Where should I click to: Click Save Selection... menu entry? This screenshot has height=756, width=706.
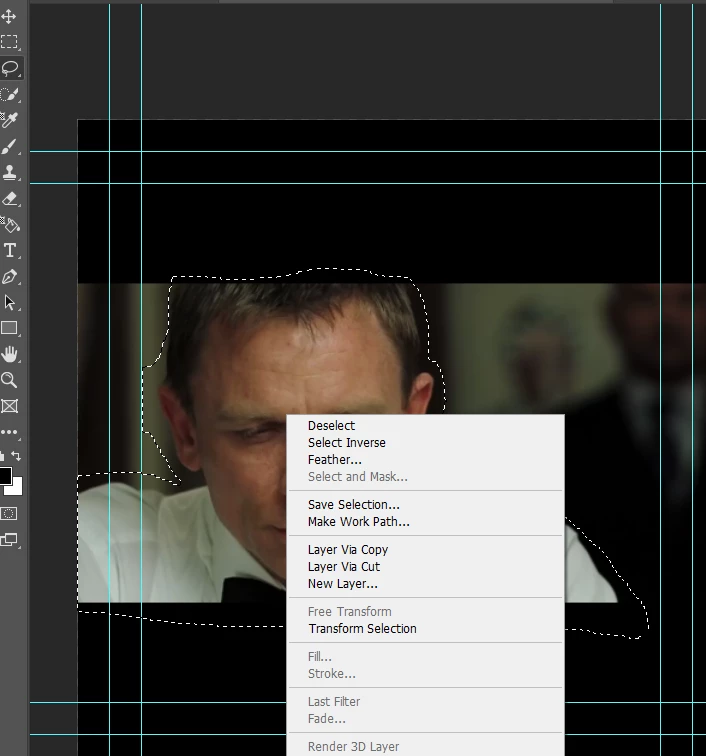pos(353,505)
